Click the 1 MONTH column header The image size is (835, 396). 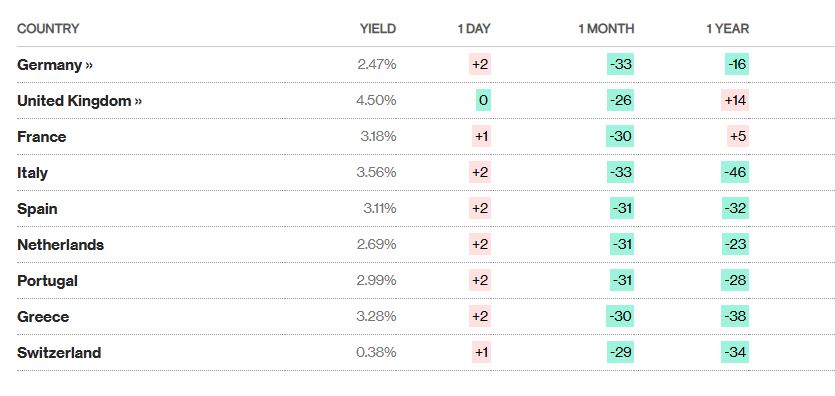pyautogui.click(x=606, y=29)
